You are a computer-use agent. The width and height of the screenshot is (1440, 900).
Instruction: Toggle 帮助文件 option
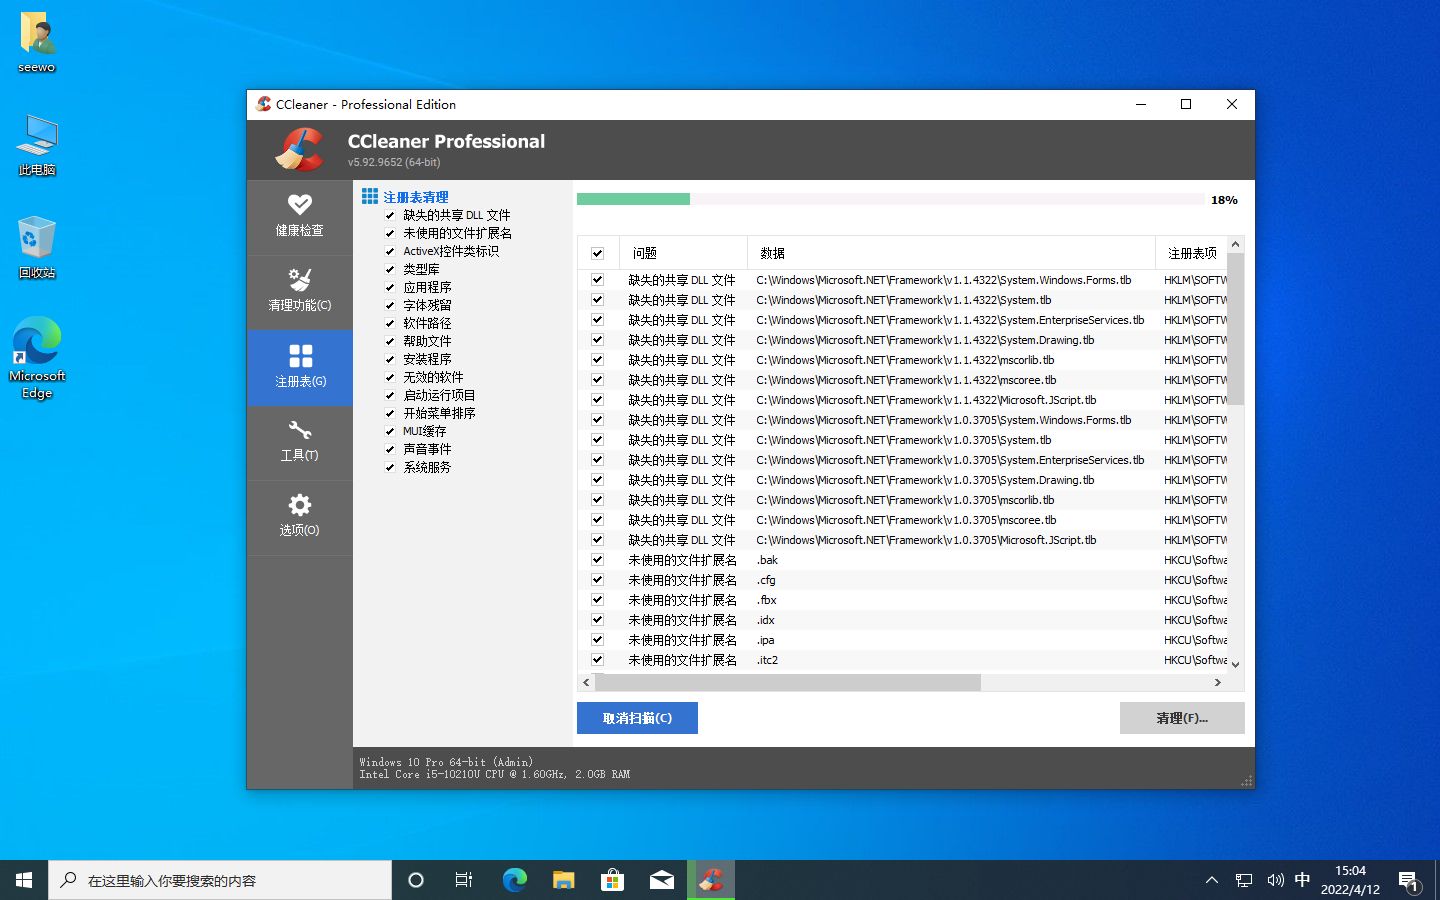click(x=390, y=341)
